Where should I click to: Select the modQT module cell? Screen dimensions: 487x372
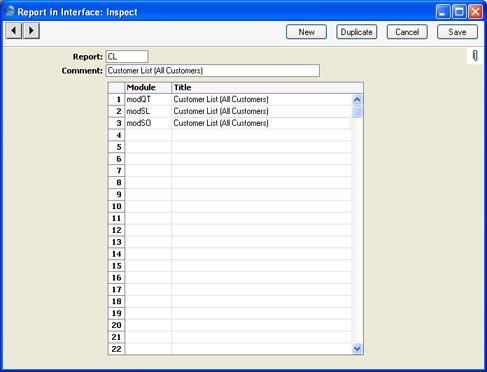tap(148, 99)
